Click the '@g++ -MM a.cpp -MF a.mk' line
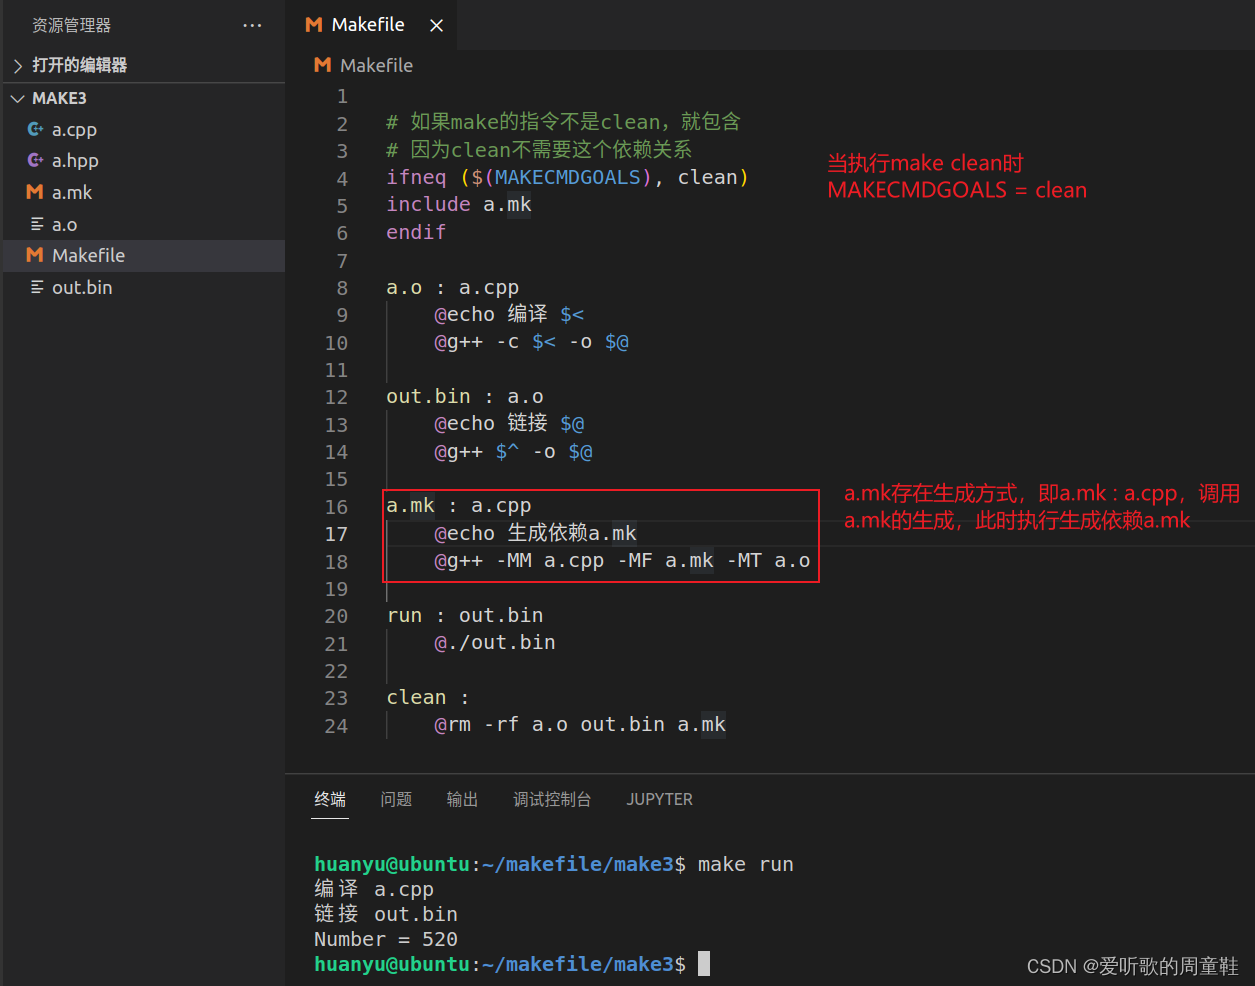The image size is (1255, 986). coord(622,560)
